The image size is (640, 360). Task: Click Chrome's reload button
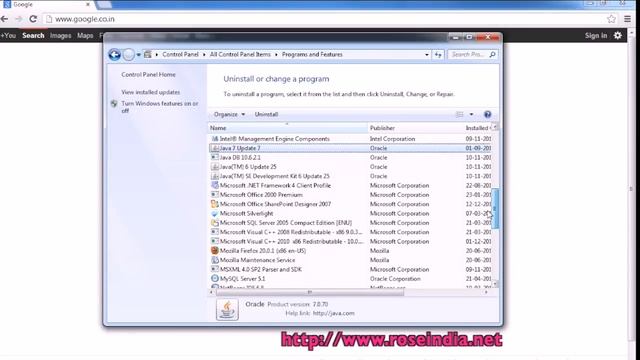point(33,19)
